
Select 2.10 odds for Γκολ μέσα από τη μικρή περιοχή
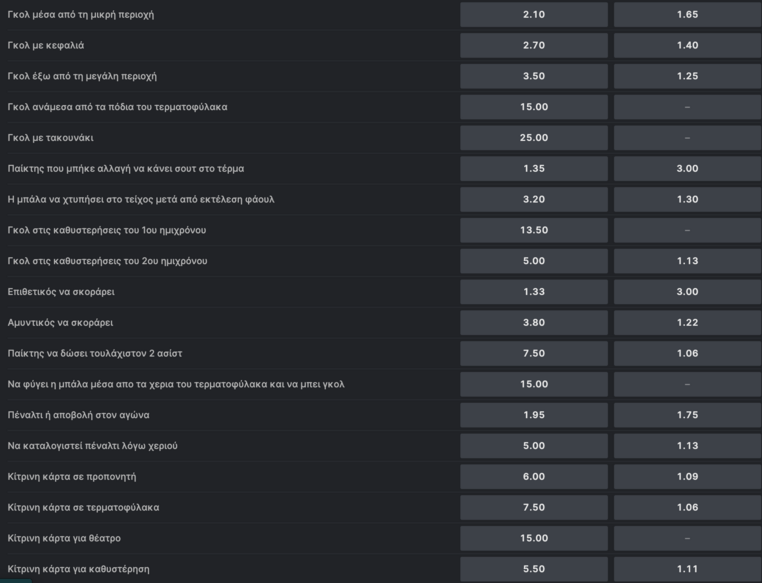click(534, 15)
